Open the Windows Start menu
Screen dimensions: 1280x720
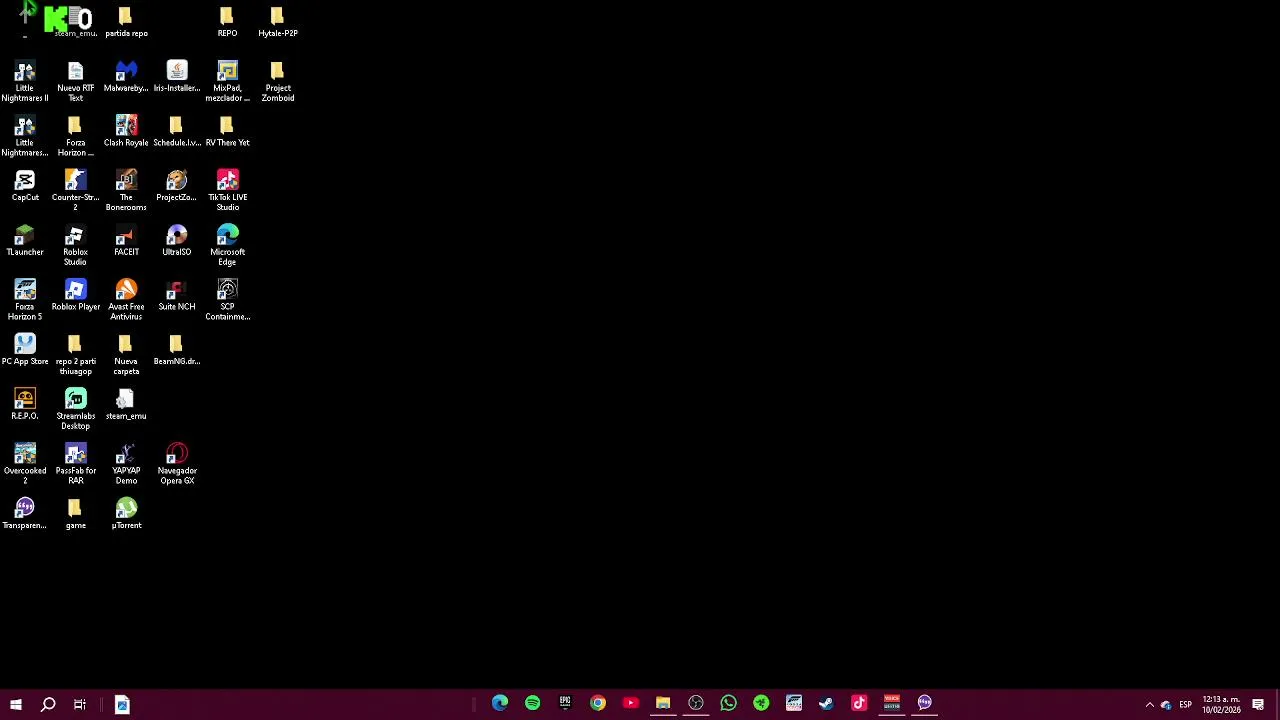click(x=16, y=705)
